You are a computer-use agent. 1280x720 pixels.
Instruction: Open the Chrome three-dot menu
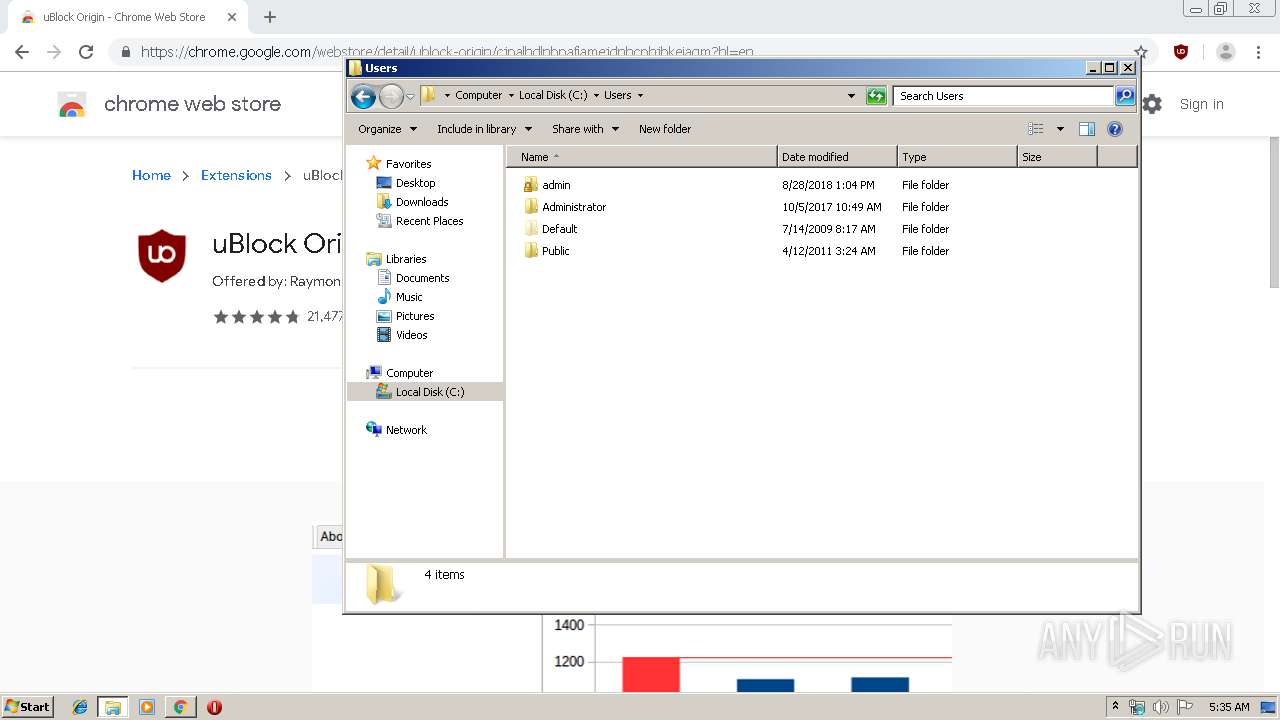coord(1258,52)
